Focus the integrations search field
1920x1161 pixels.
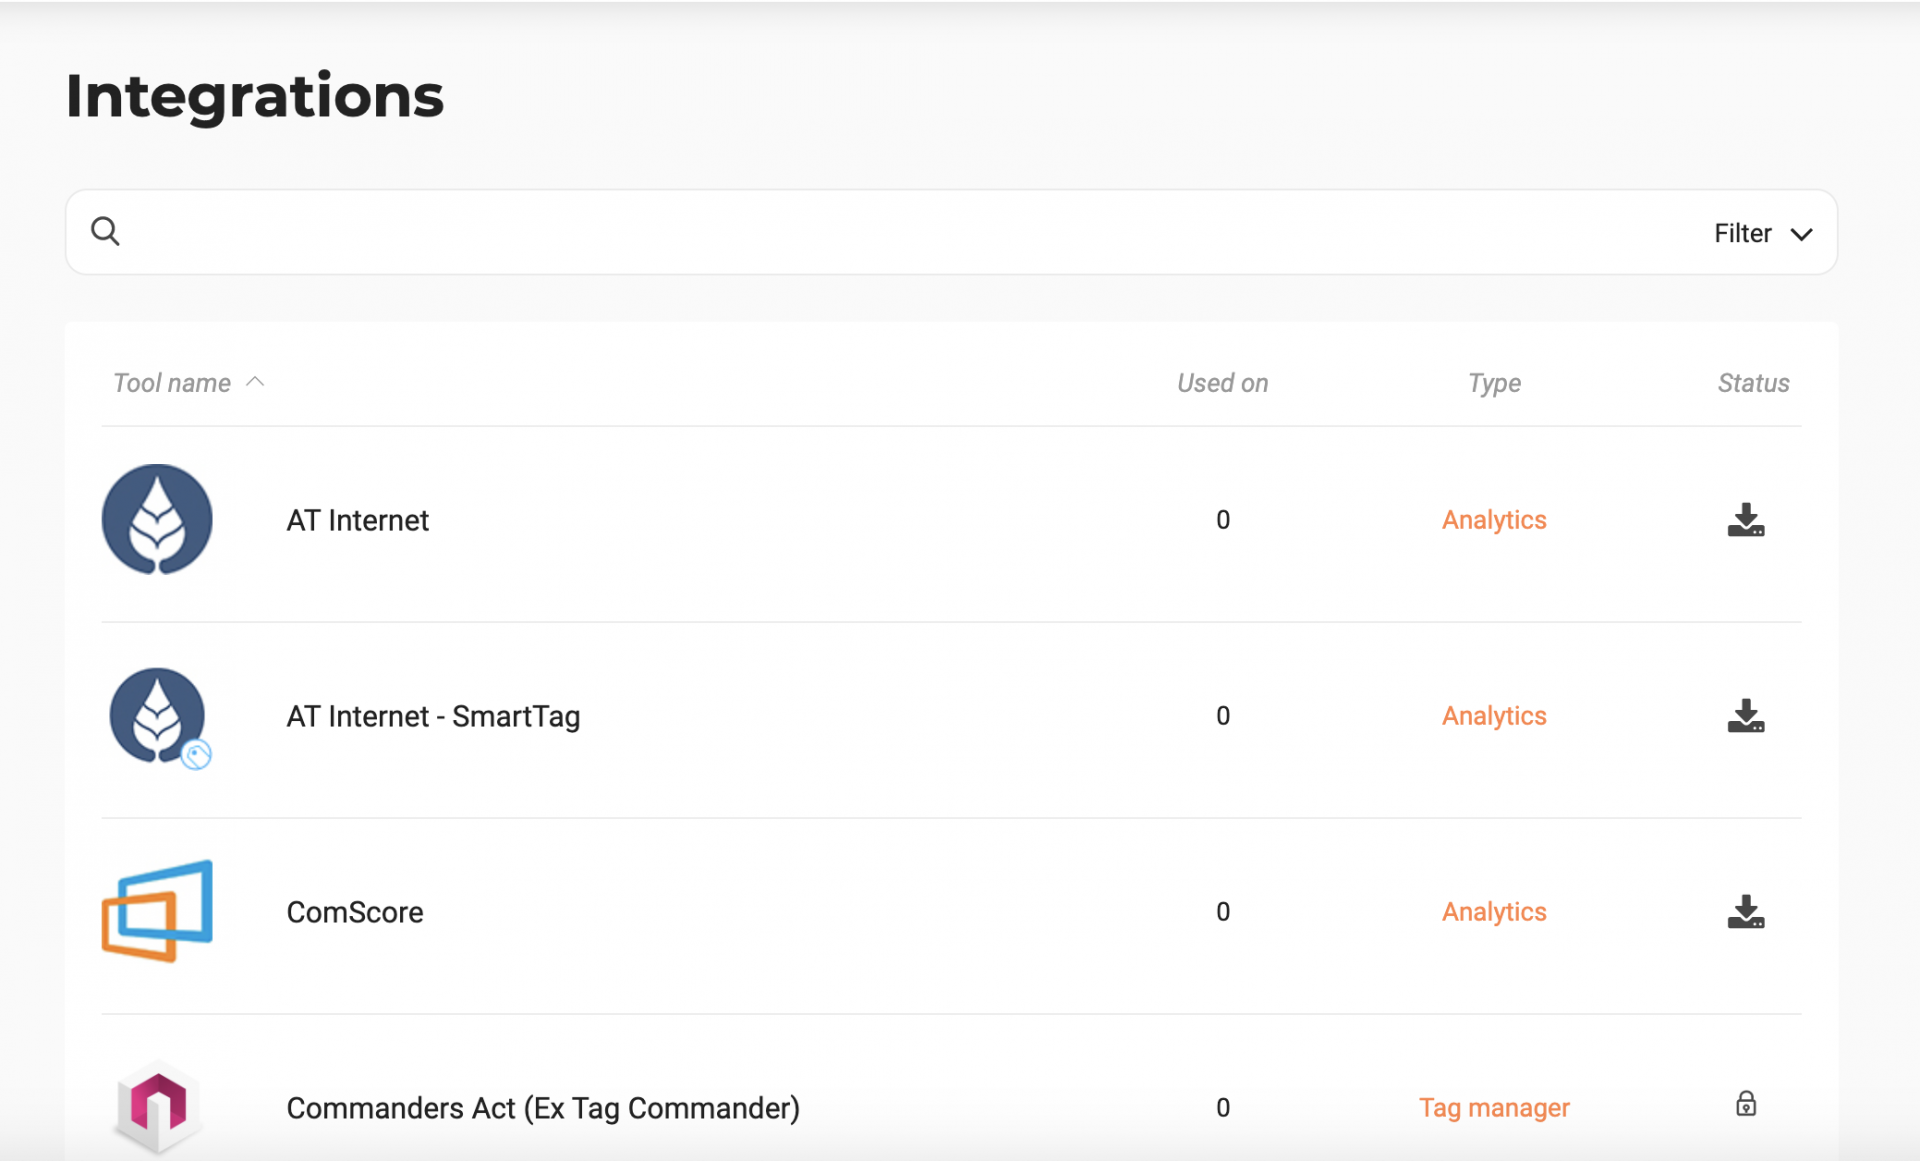[900, 233]
